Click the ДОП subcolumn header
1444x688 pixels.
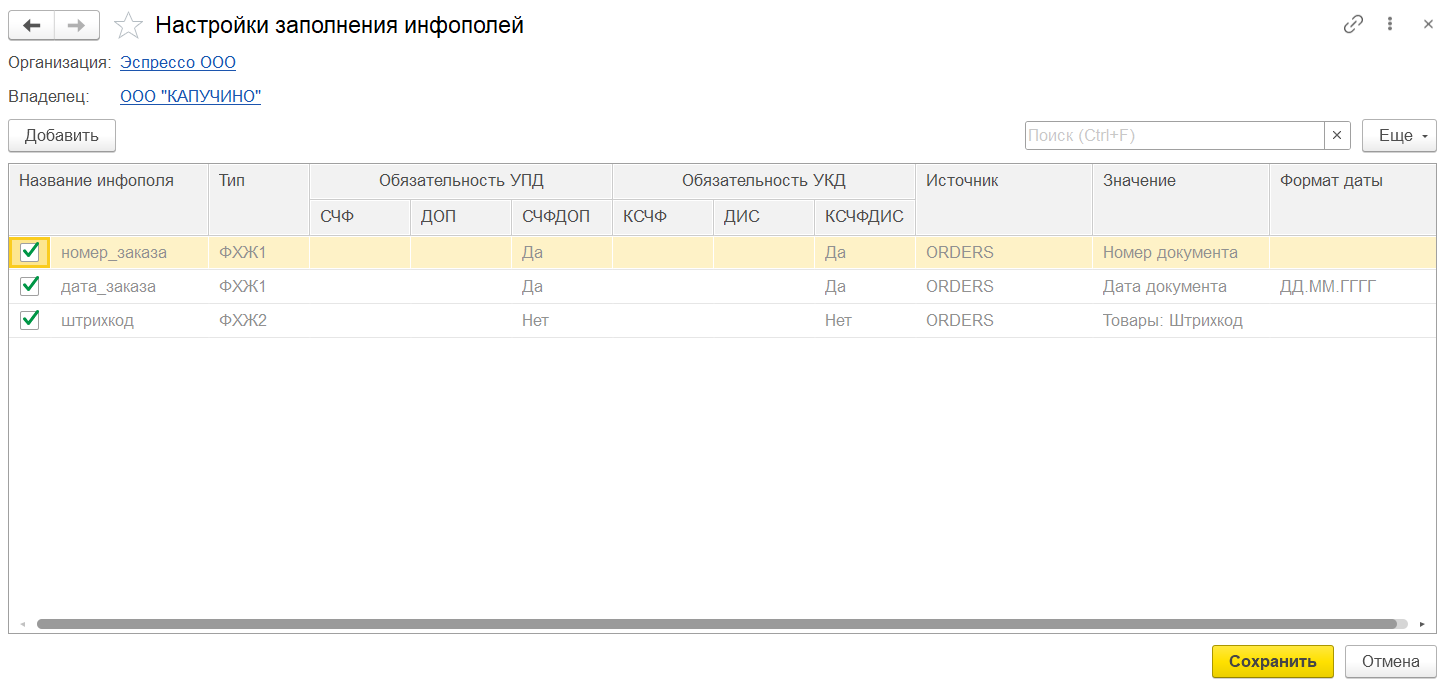click(x=461, y=216)
